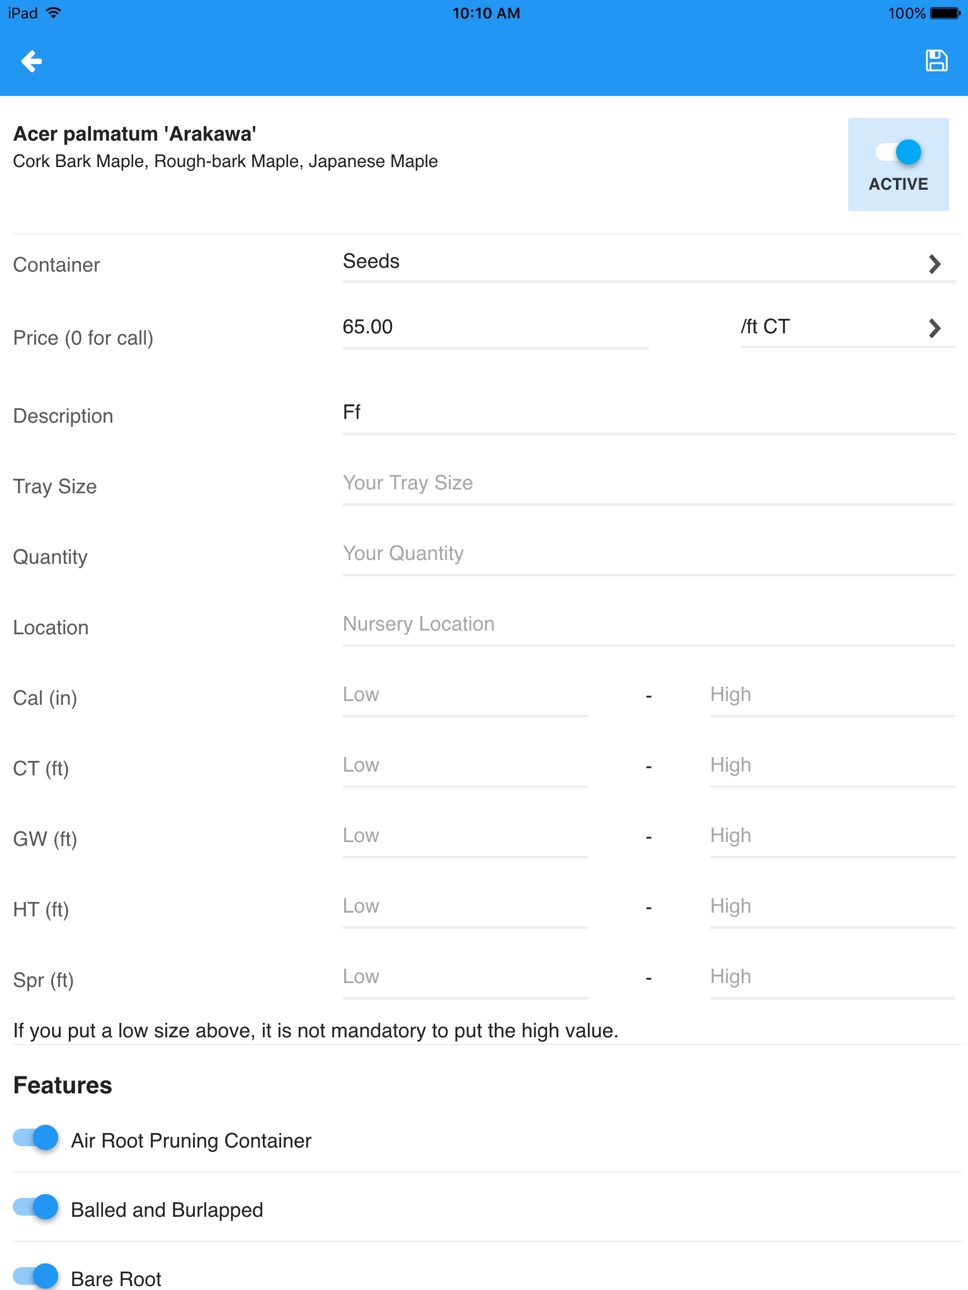Disable Air Root Pruning Container feature
Viewport: 968px width, 1290px height.
pyautogui.click(x=36, y=1138)
